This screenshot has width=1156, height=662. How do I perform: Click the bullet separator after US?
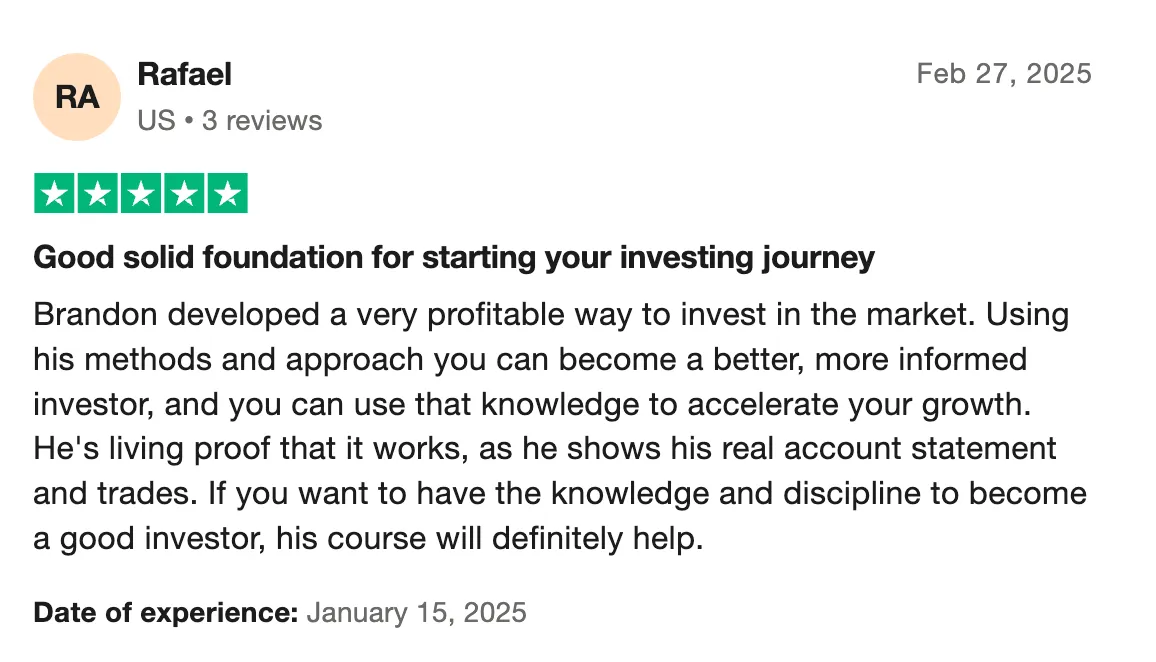(189, 121)
